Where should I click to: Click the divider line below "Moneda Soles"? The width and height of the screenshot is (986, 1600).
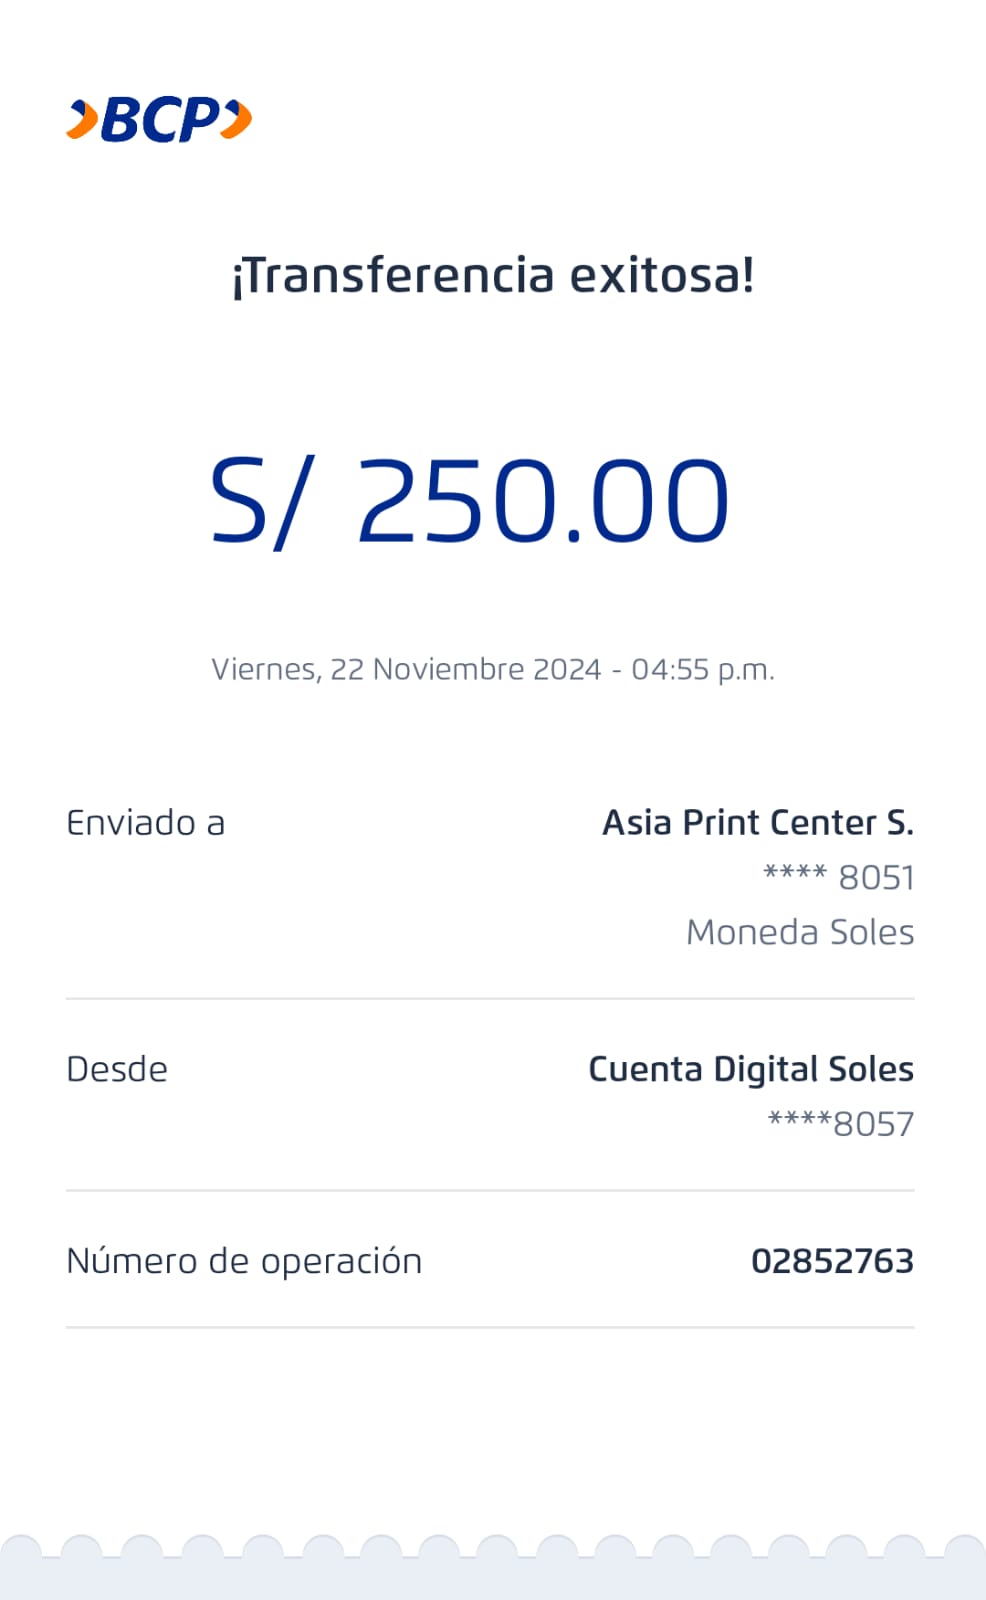click(490, 998)
